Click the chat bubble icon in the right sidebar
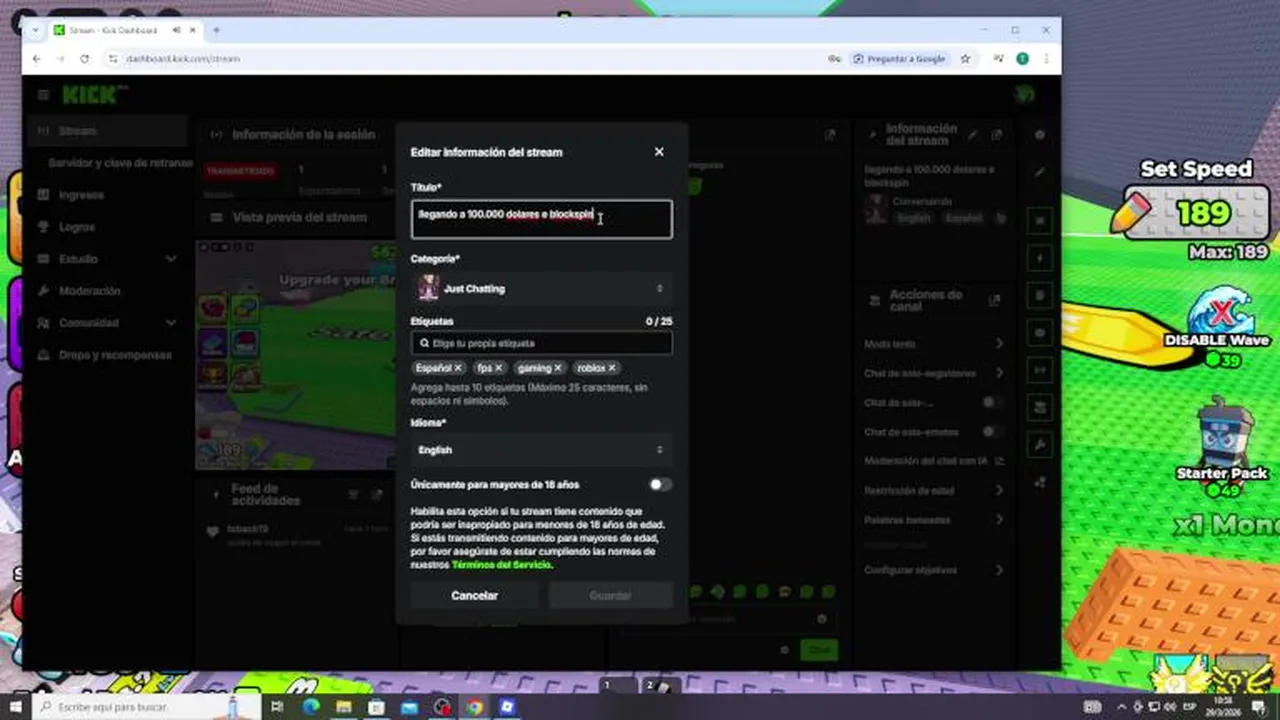The height and width of the screenshot is (720, 1280). pyautogui.click(x=1040, y=333)
